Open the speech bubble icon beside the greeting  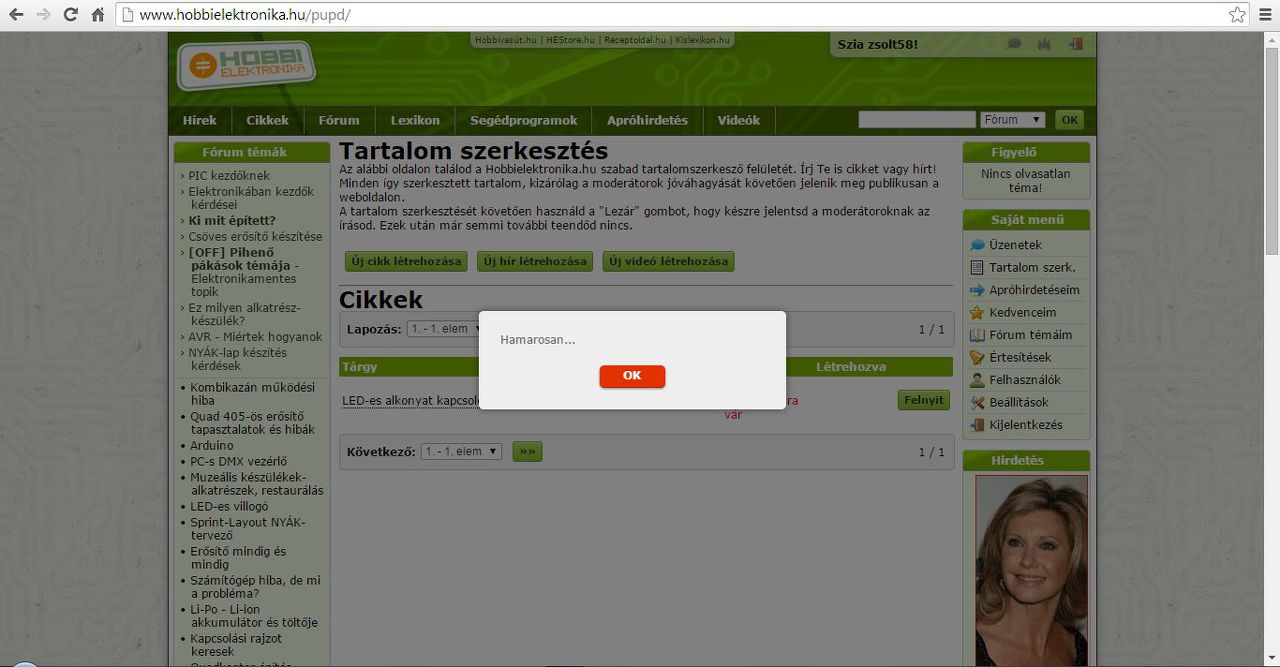(1014, 44)
